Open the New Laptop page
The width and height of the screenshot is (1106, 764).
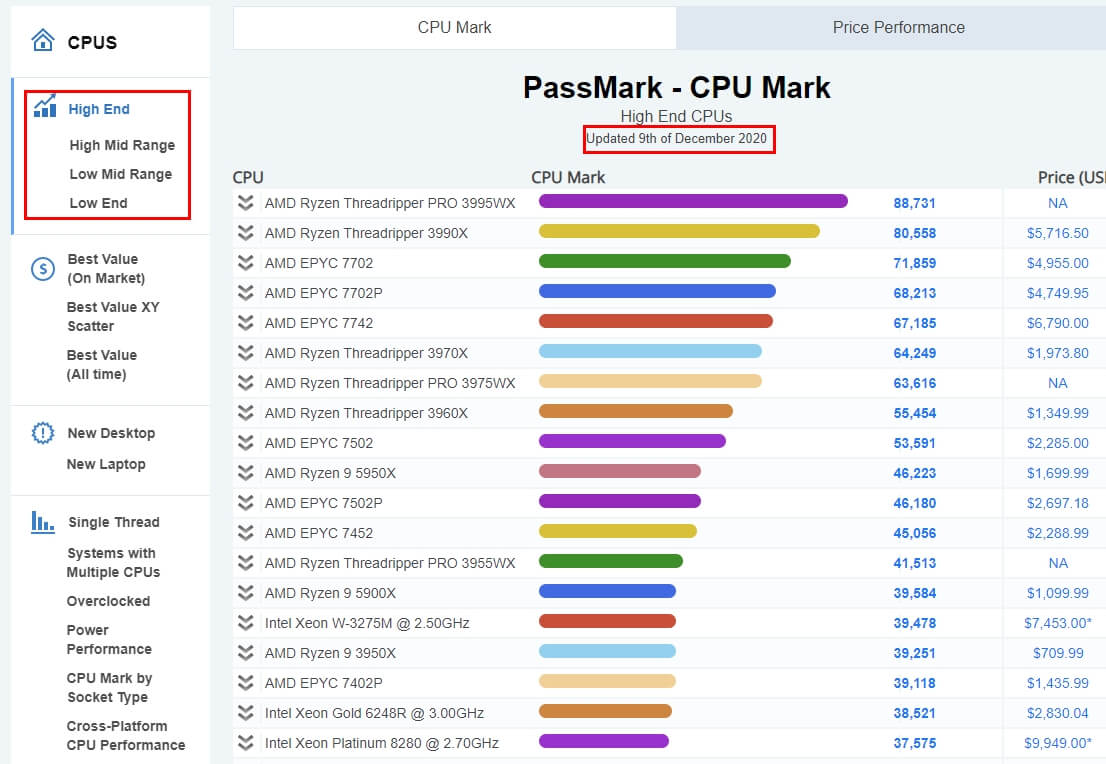tap(106, 464)
